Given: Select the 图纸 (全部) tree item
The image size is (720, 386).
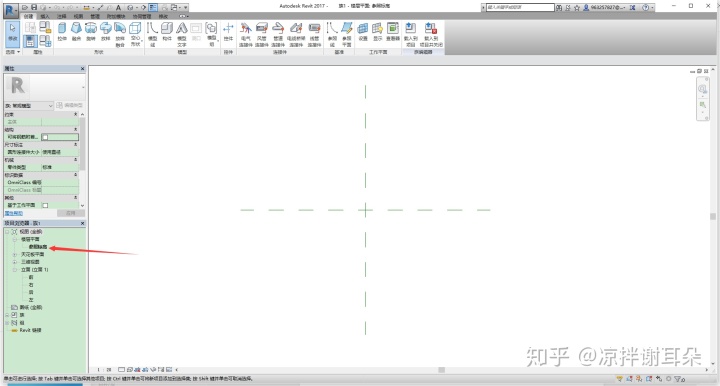Looking at the screenshot, I should [31, 308].
